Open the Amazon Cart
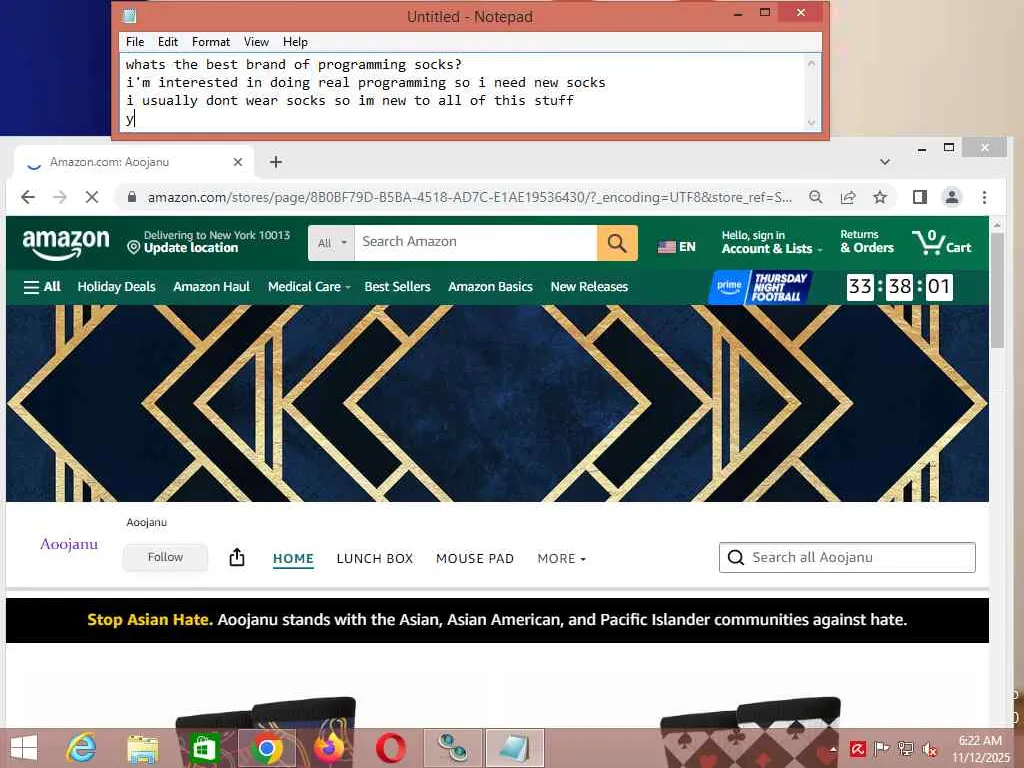The image size is (1024, 768). (x=942, y=242)
